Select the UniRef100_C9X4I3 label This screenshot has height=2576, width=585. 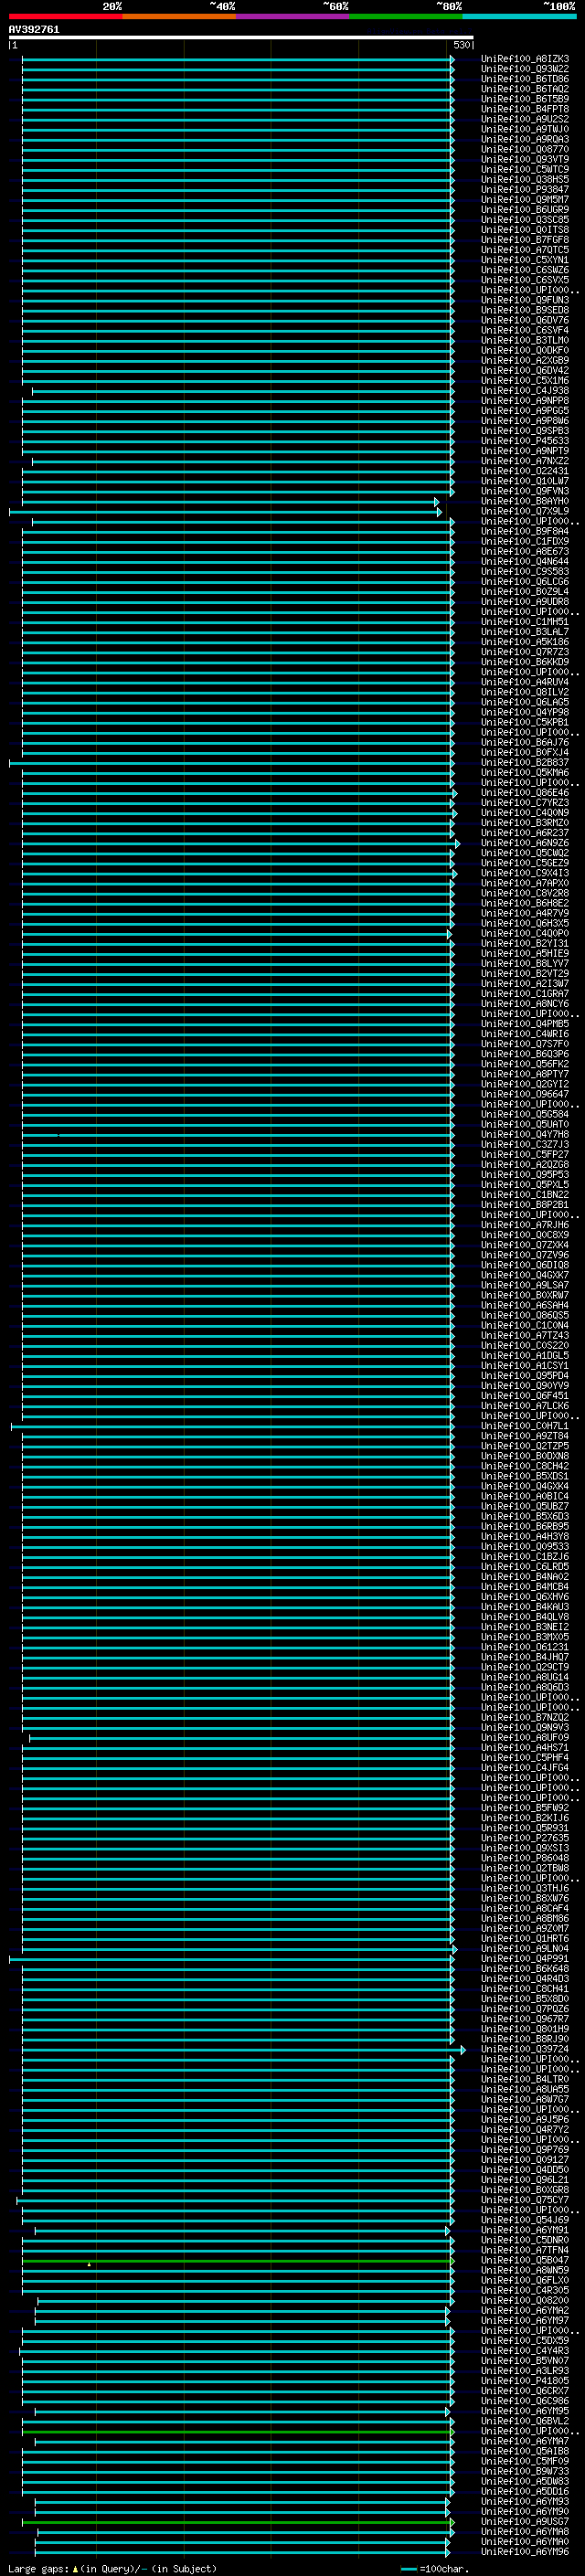525,872
